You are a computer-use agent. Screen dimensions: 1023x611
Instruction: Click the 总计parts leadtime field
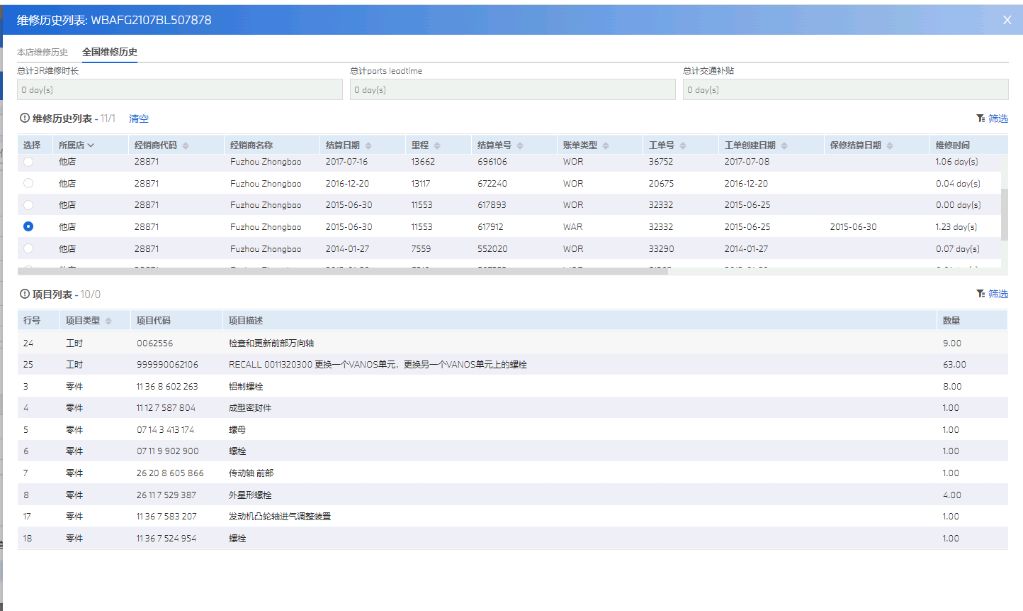(513, 90)
